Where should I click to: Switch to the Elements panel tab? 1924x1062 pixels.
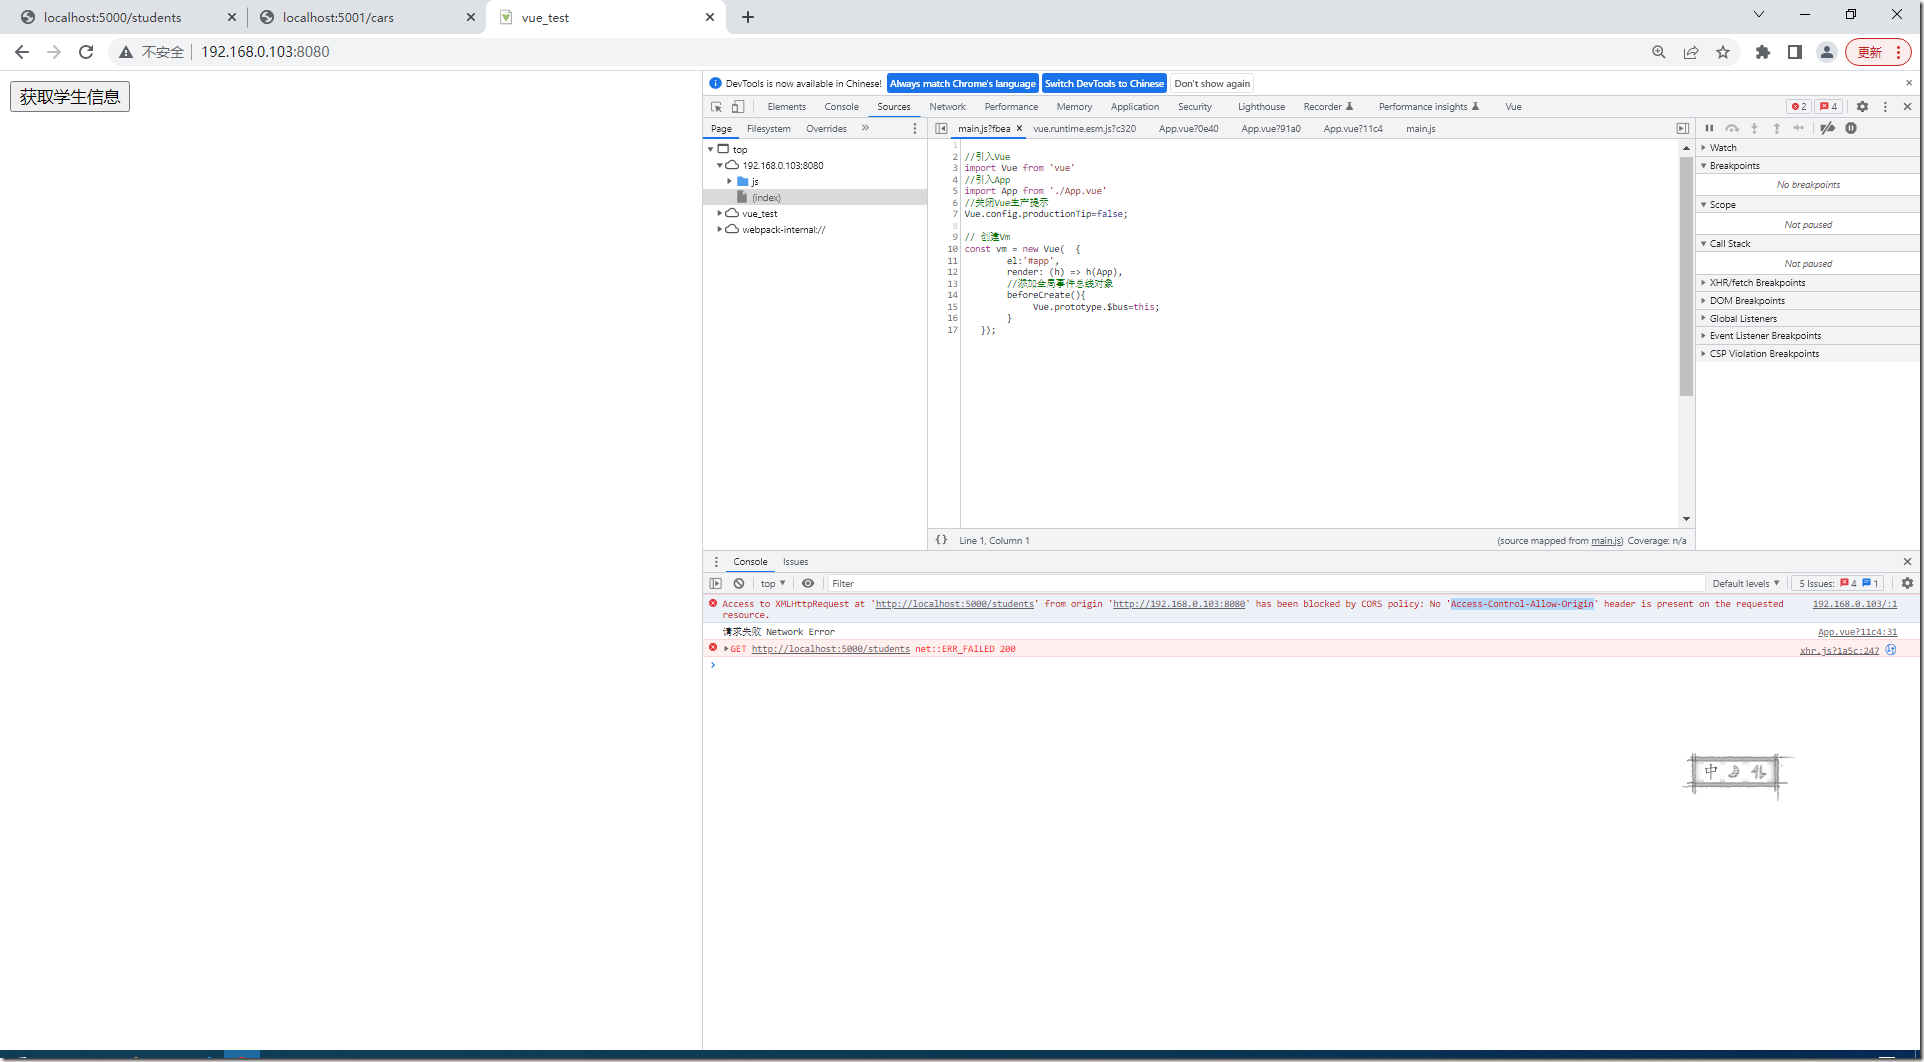(x=786, y=107)
